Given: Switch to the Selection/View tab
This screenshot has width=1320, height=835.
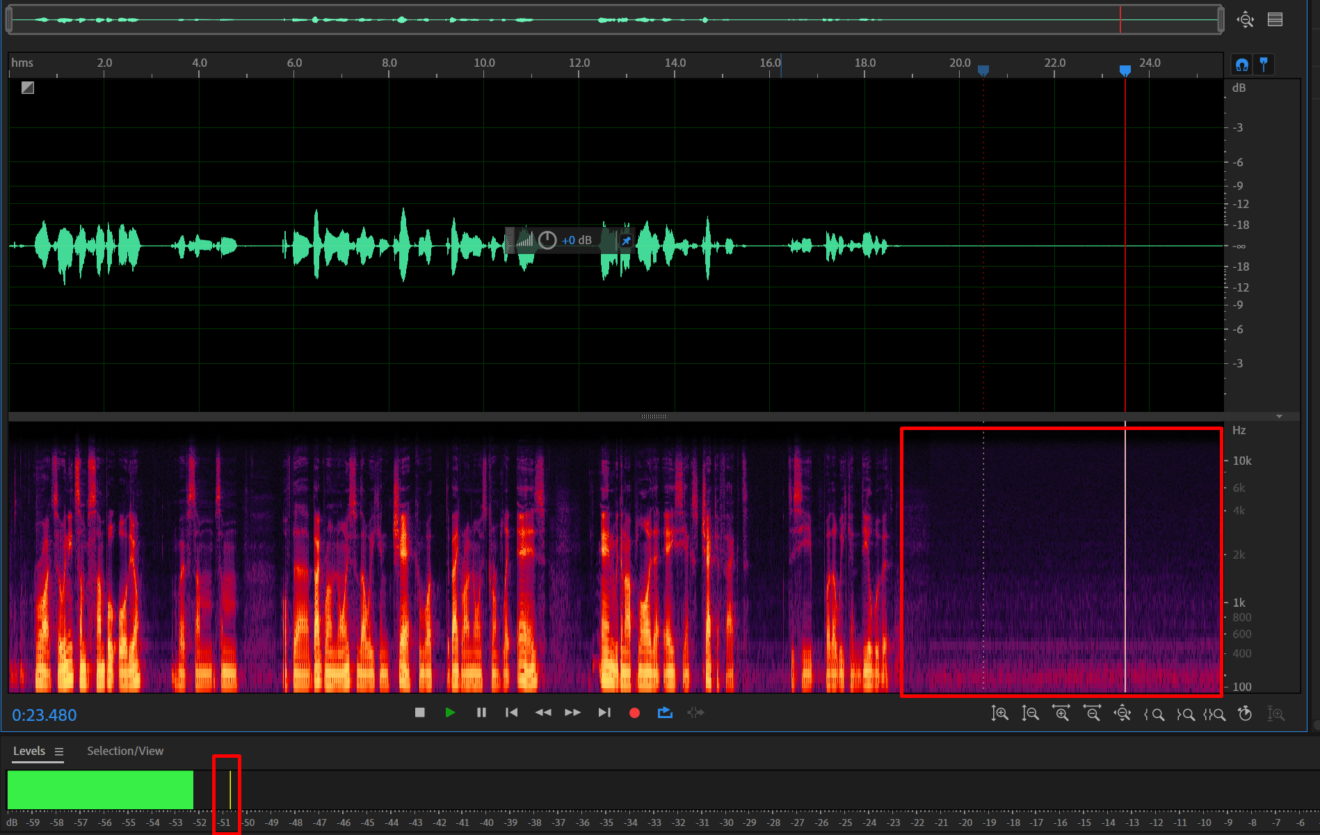Looking at the screenshot, I should pyautogui.click(x=125, y=751).
